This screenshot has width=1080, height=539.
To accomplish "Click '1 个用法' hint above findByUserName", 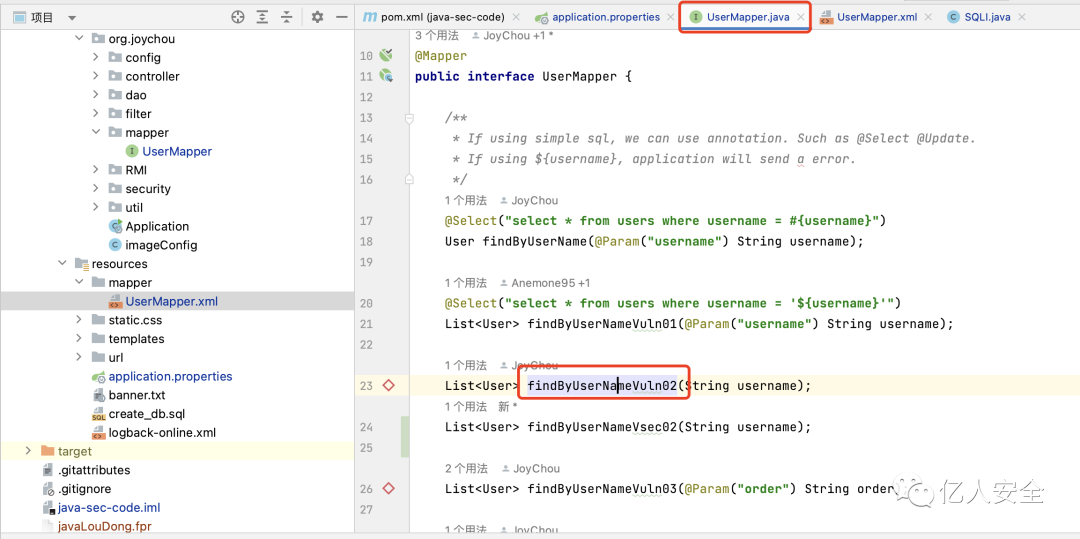I will (466, 200).
